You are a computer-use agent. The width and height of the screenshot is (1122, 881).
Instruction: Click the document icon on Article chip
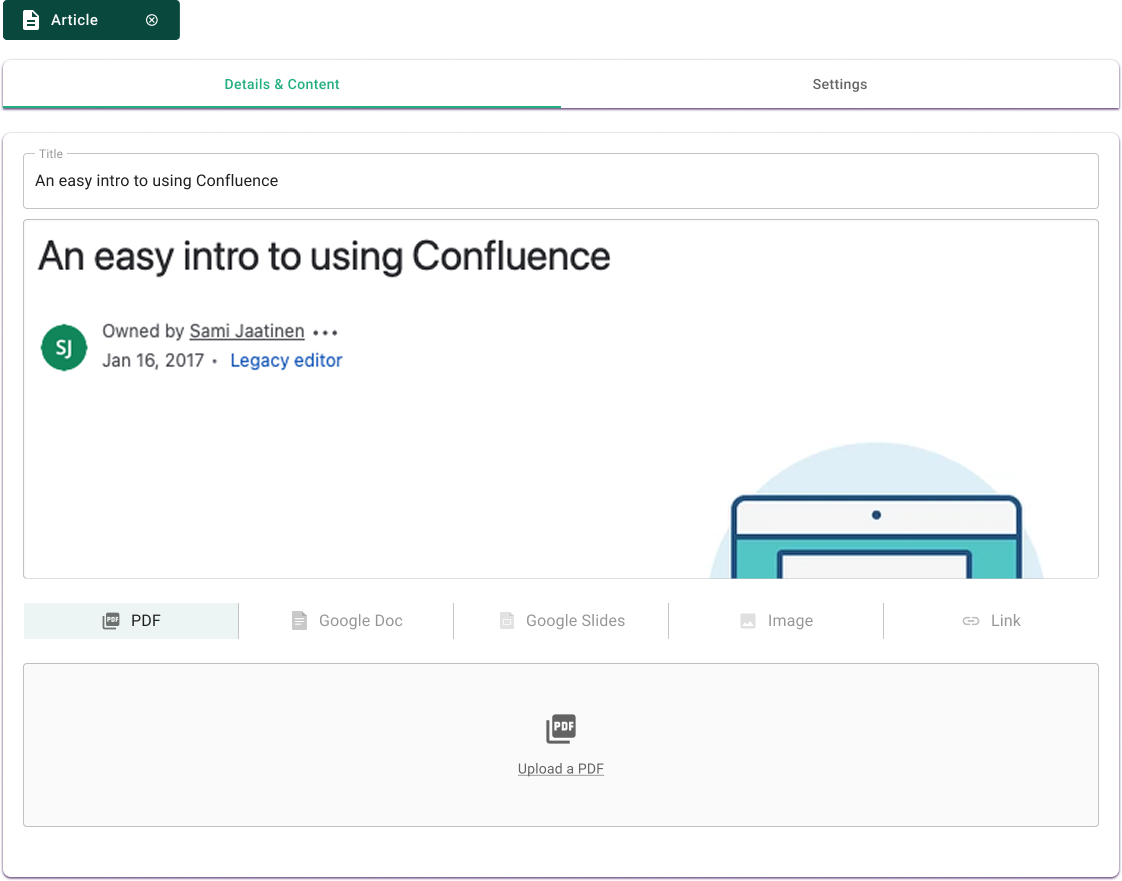point(31,20)
